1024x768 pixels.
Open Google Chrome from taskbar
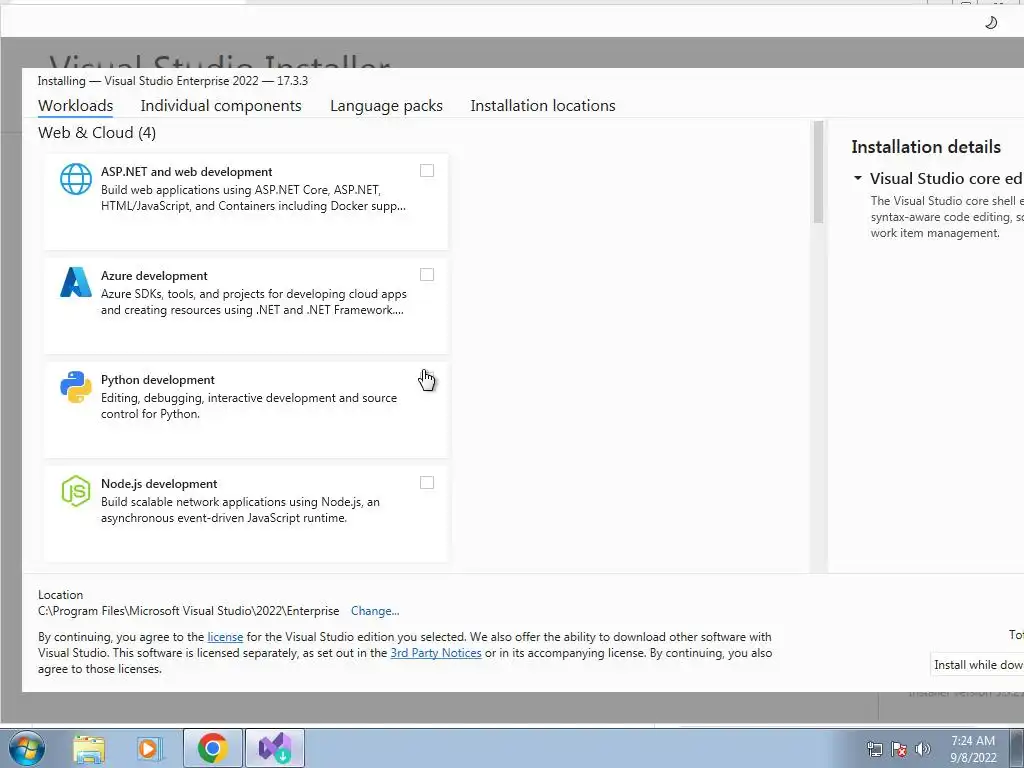click(212, 748)
